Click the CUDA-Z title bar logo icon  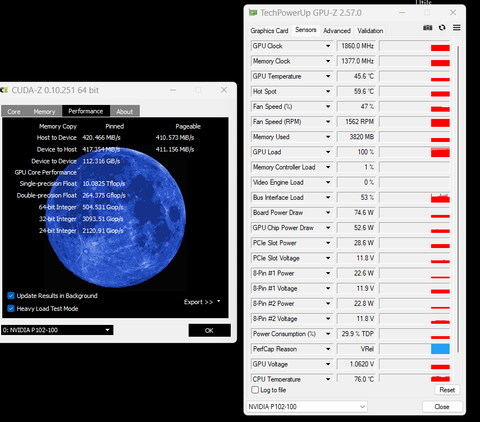tap(4, 90)
